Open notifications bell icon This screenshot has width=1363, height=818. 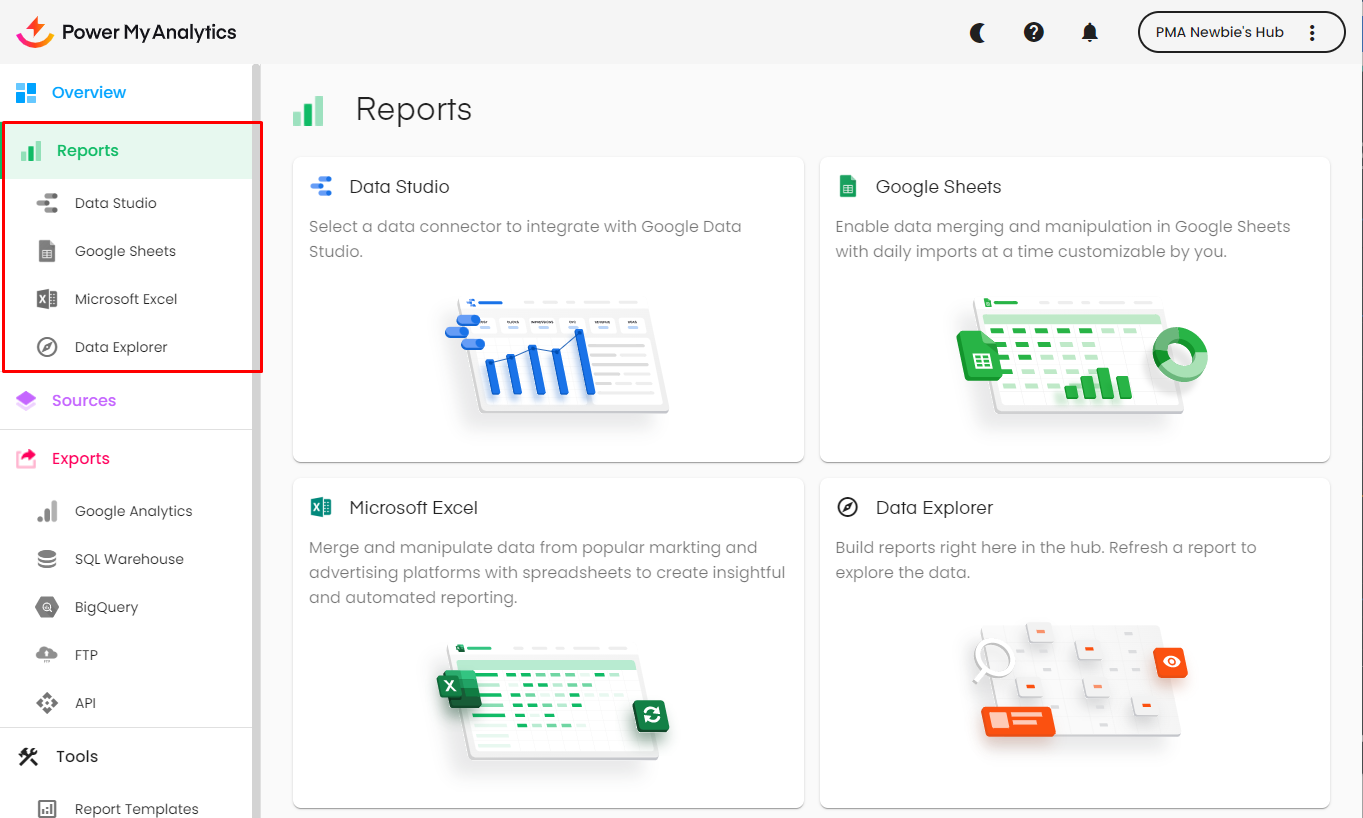coord(1090,32)
